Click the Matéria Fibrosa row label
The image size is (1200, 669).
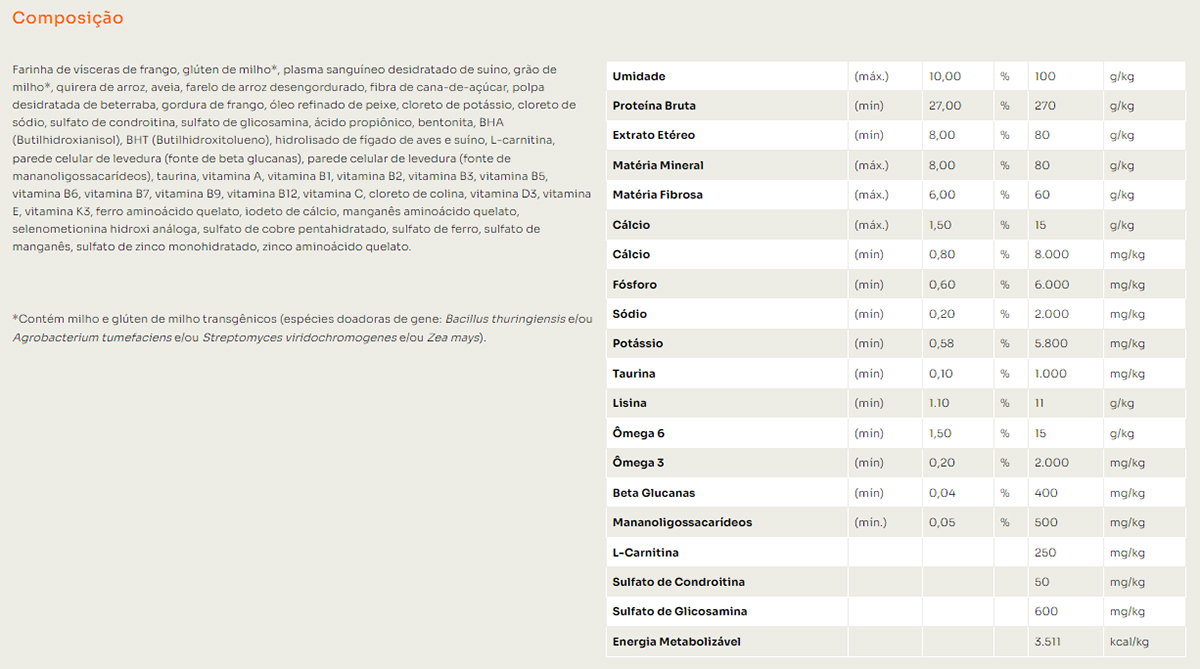pos(657,195)
